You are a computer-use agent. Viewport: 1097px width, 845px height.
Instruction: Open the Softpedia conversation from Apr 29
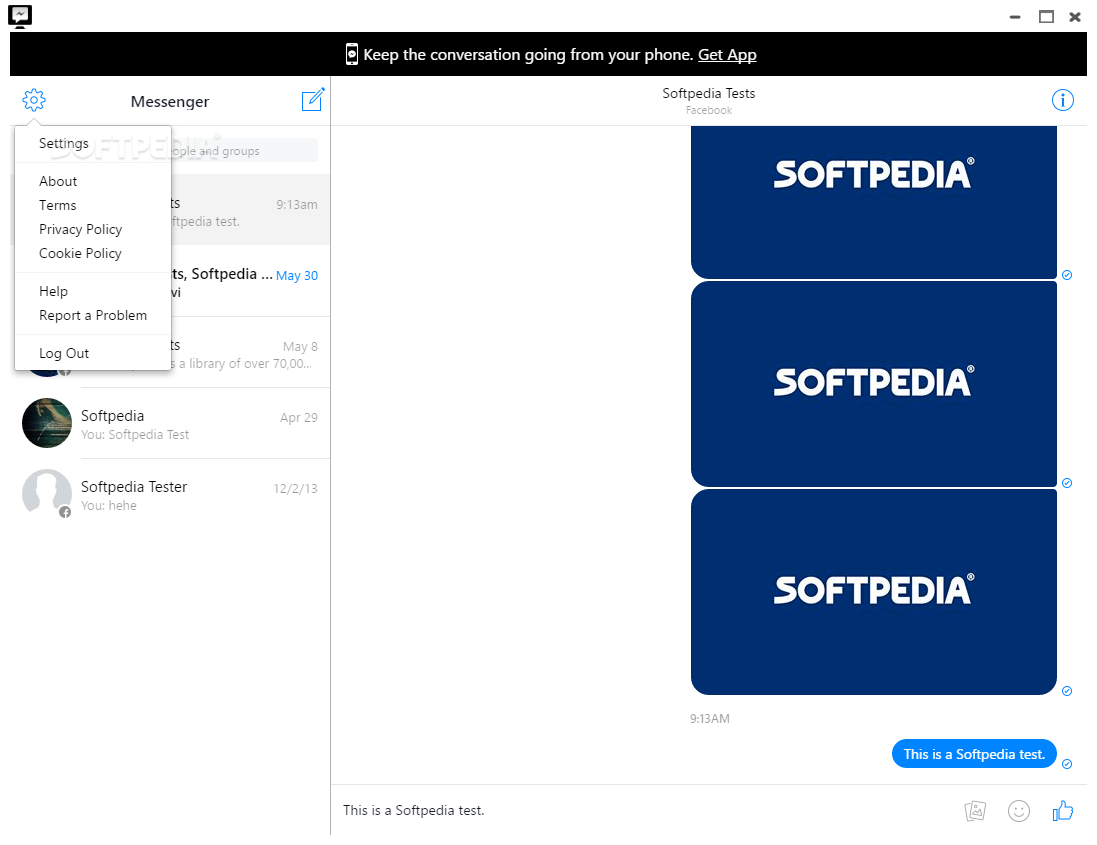click(x=170, y=424)
